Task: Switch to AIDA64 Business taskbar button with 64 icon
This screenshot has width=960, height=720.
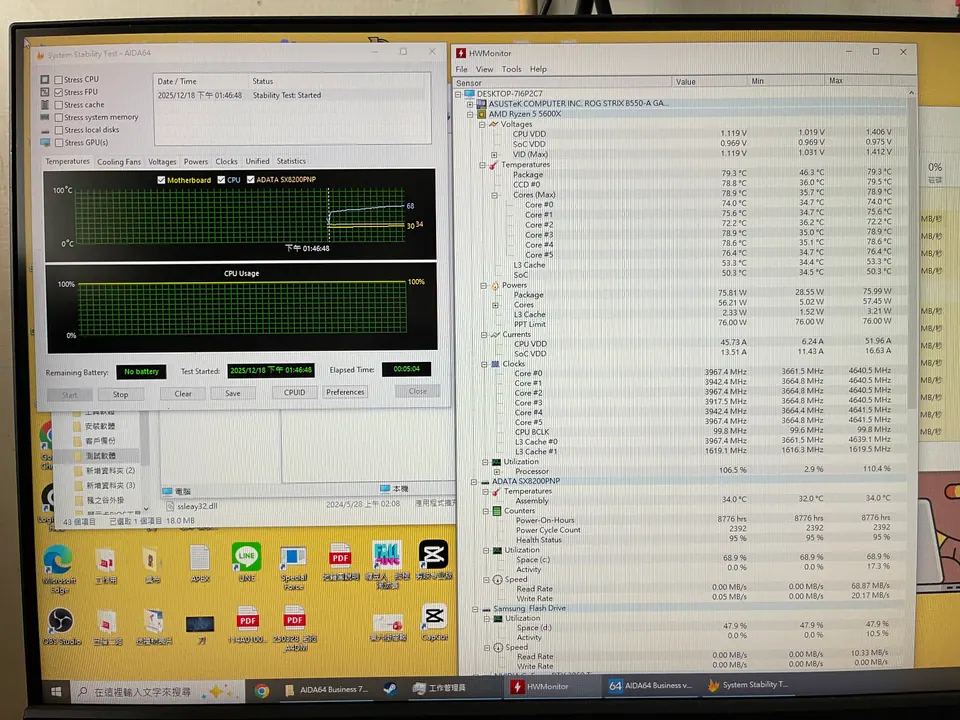Action: 650,686
